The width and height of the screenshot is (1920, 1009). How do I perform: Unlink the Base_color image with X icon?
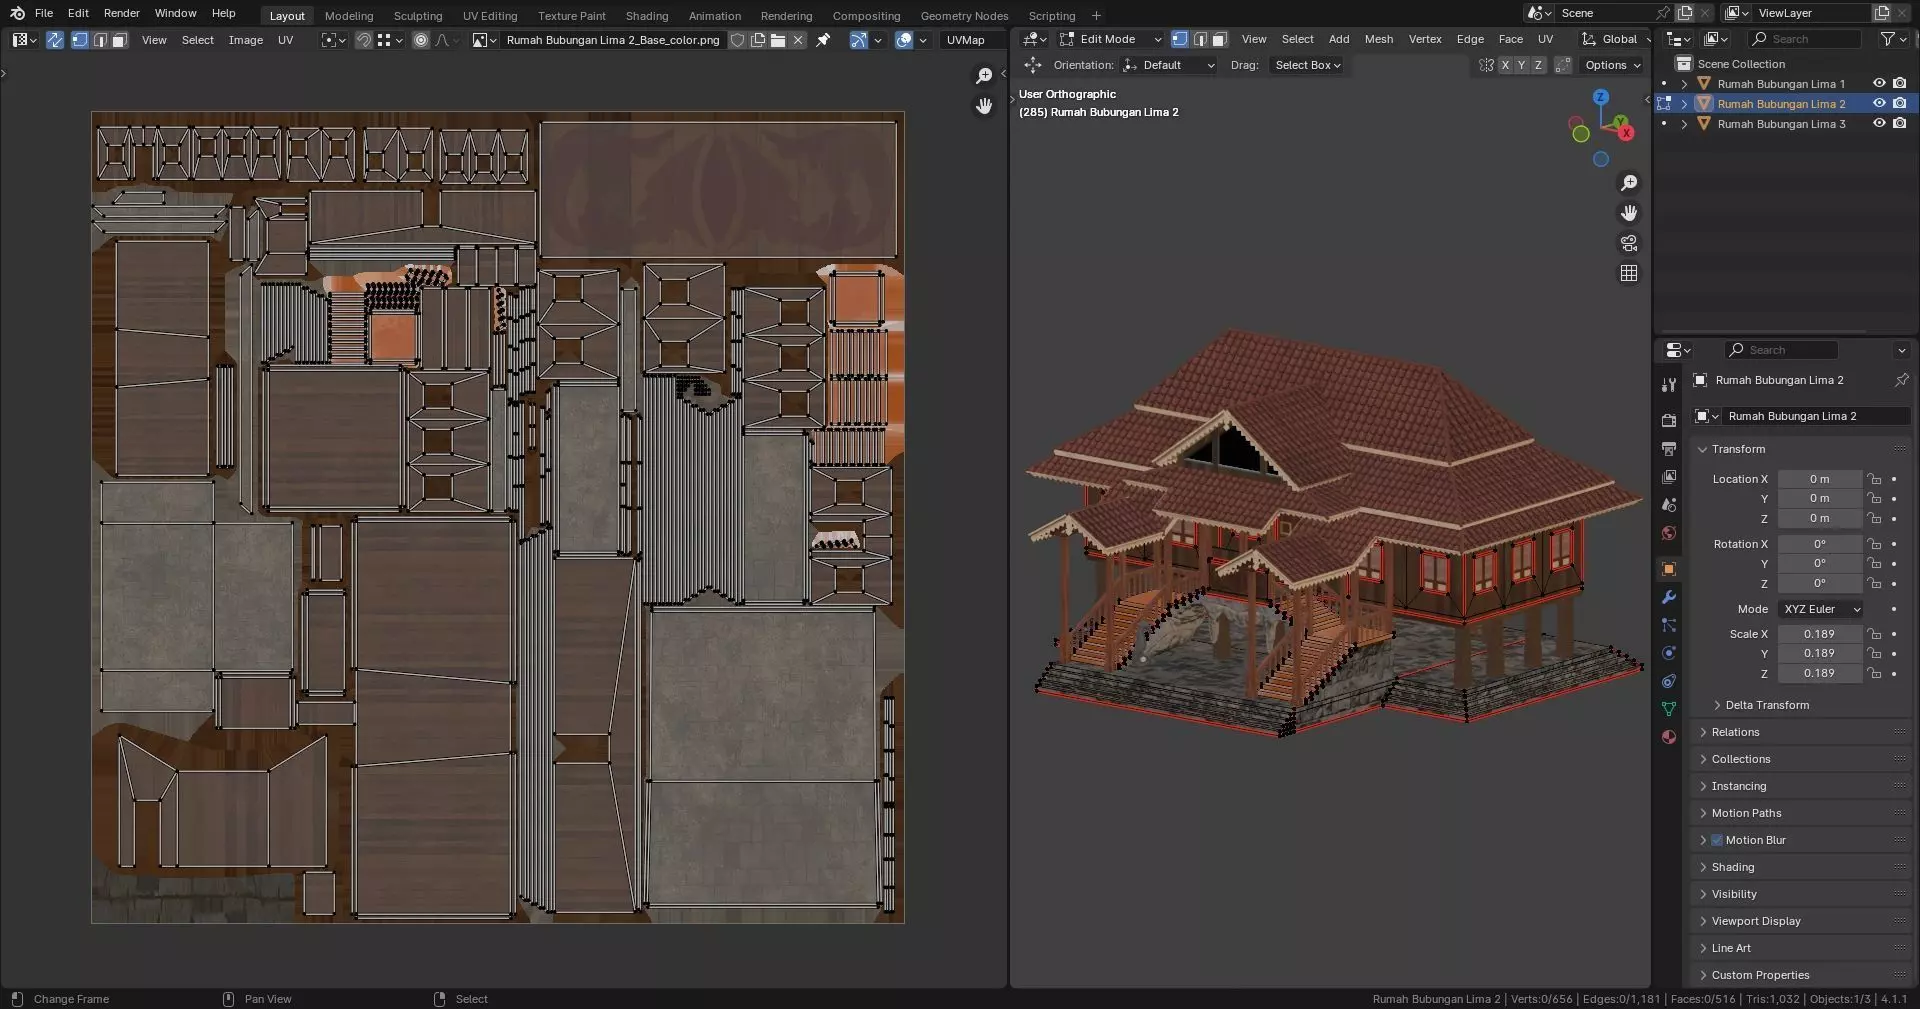click(798, 40)
